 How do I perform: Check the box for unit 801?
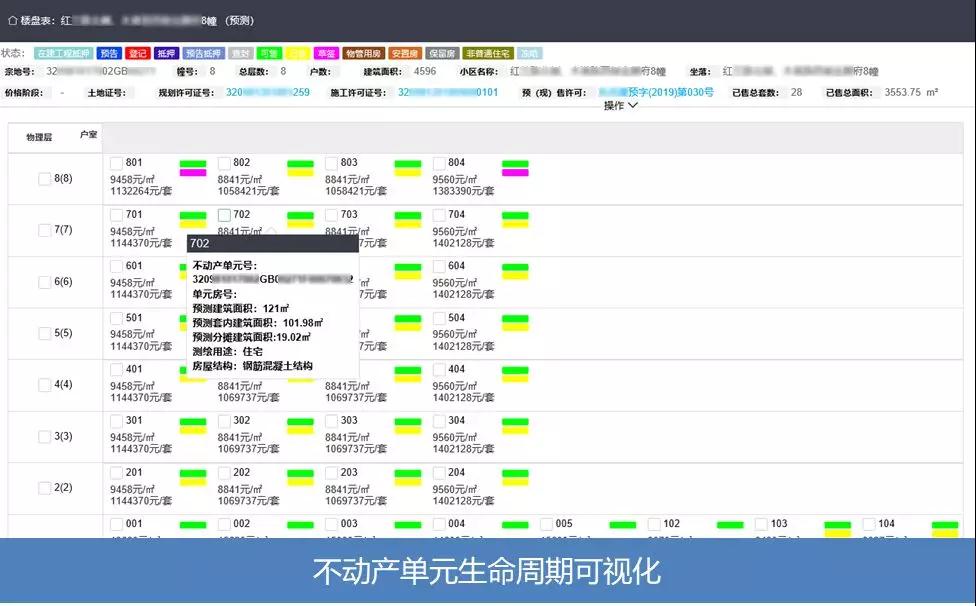(x=116, y=163)
